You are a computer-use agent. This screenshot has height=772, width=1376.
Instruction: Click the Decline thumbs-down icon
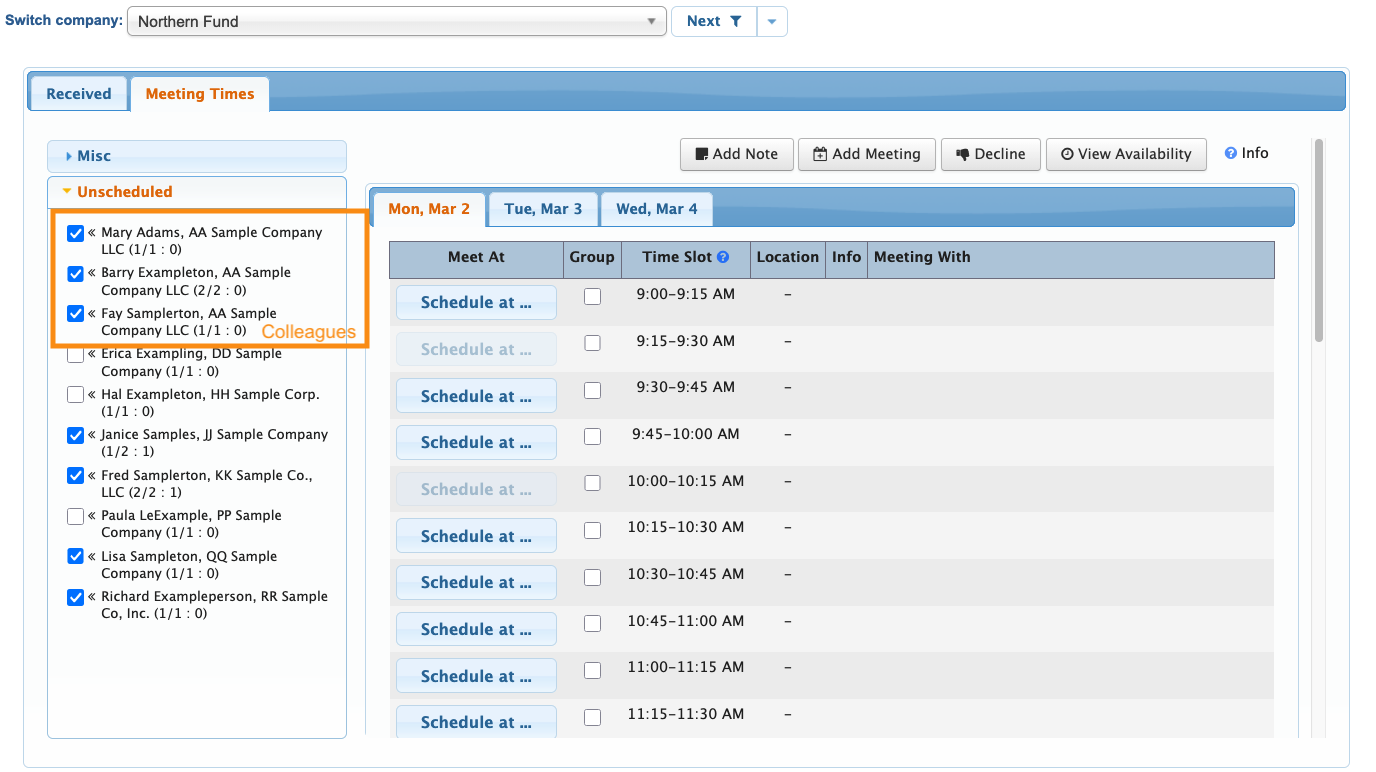(x=963, y=154)
